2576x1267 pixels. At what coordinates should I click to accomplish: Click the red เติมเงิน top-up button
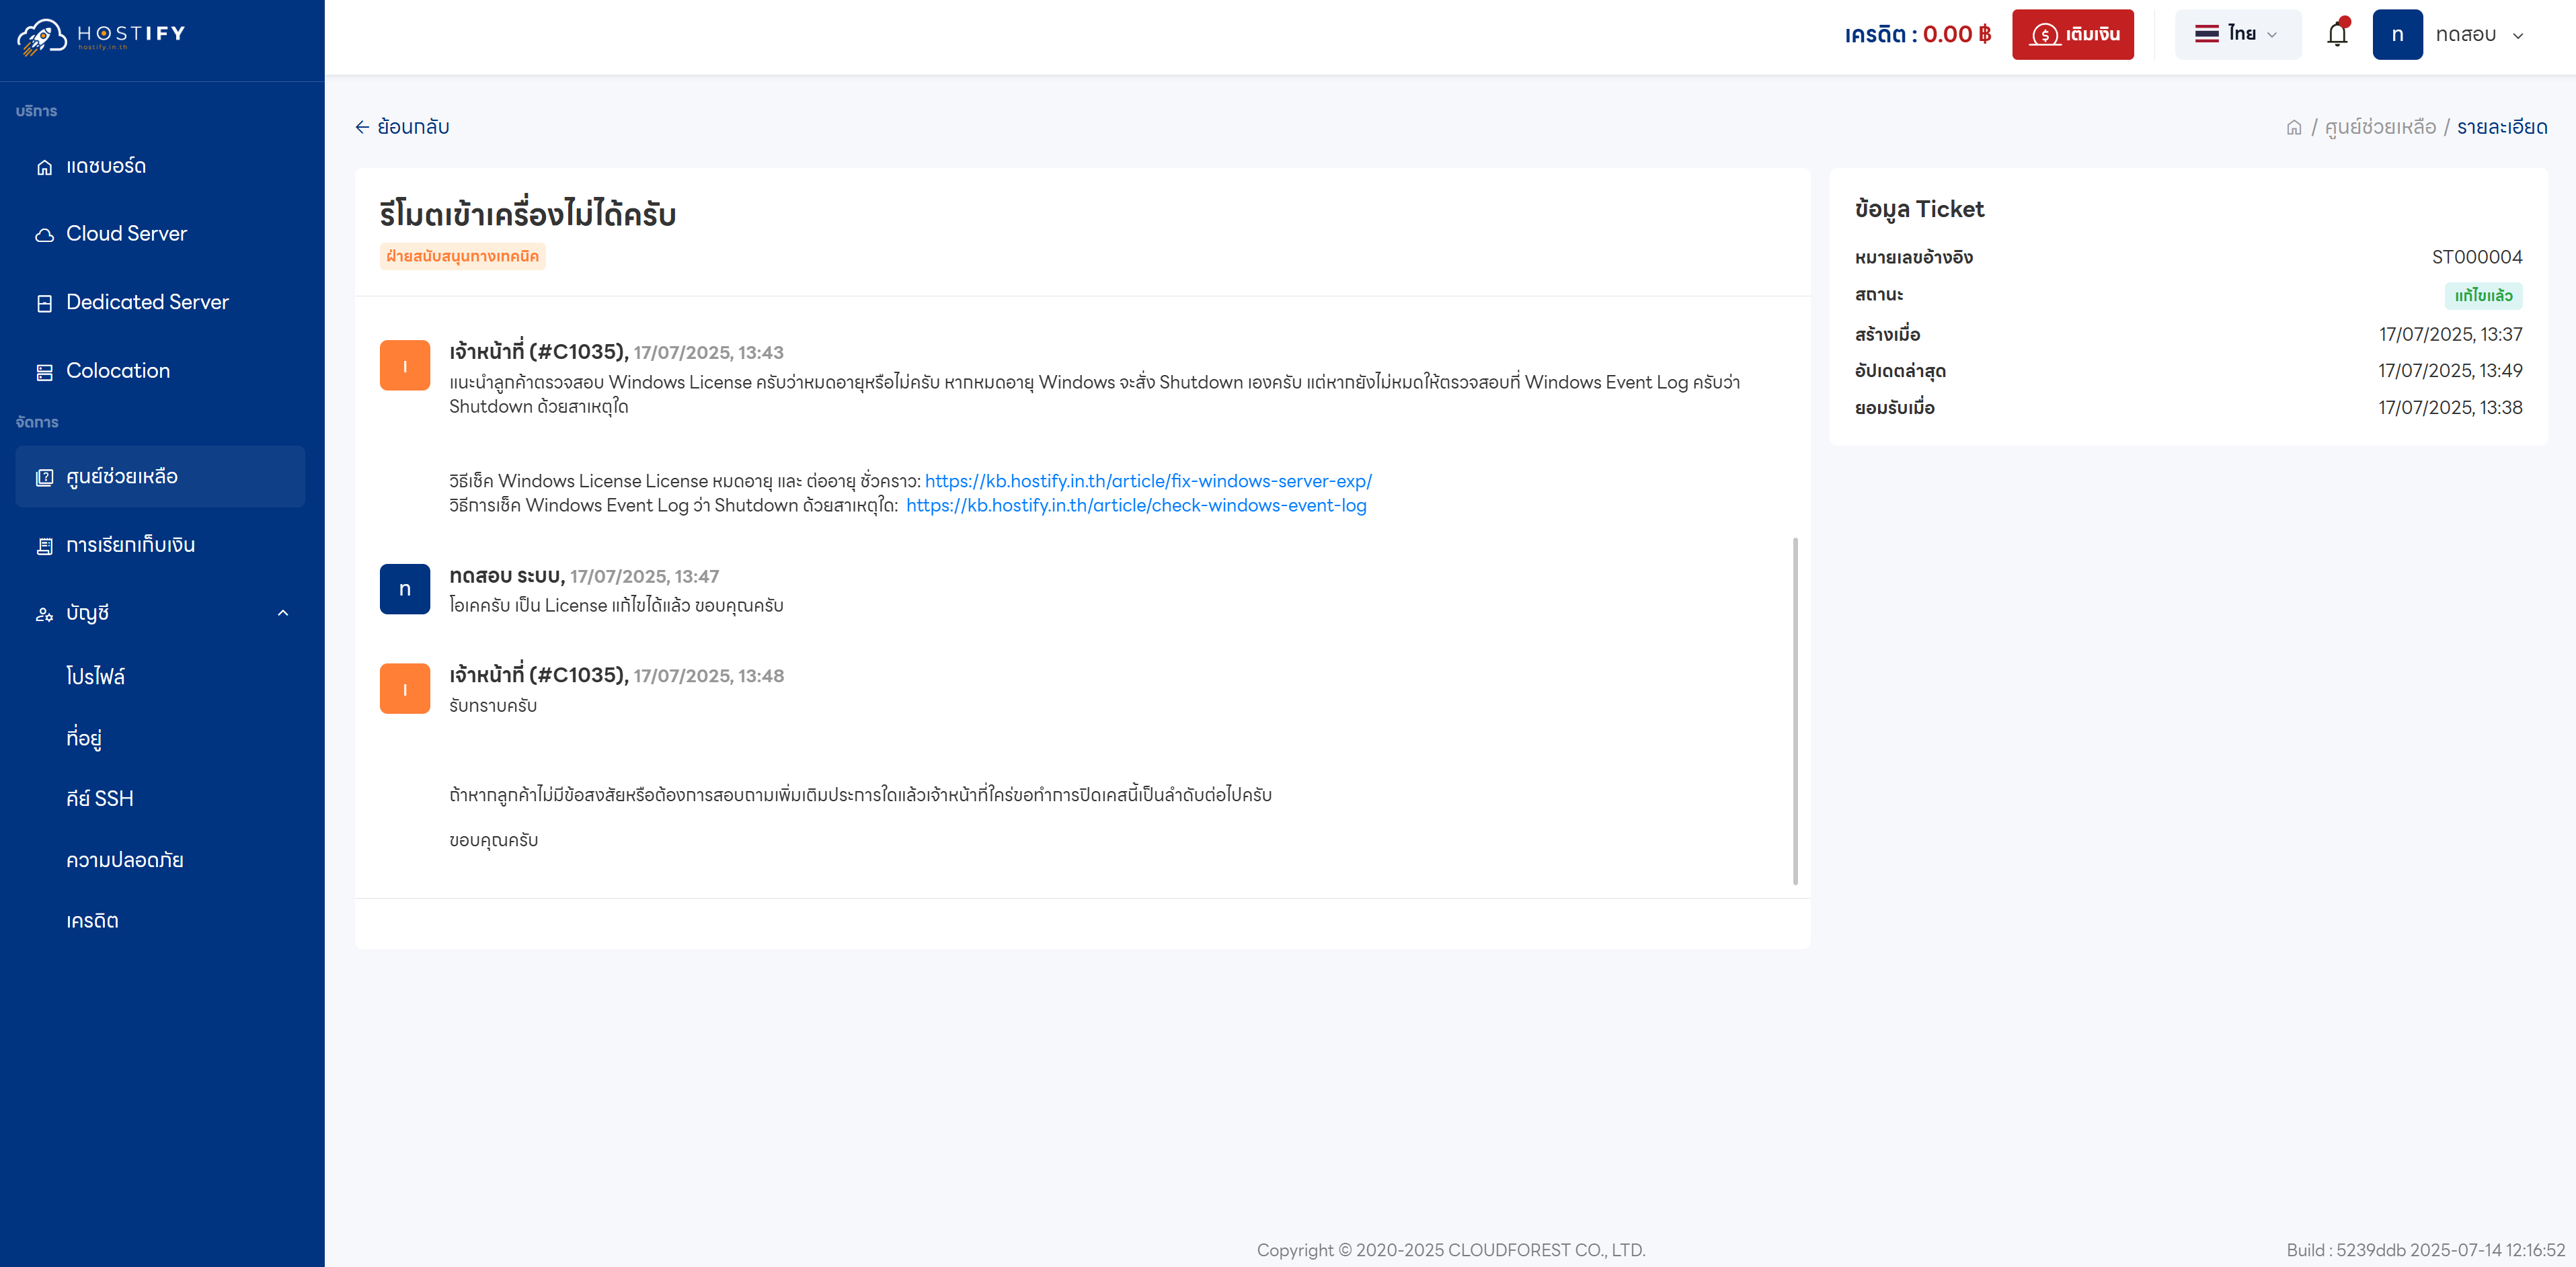(x=2072, y=35)
